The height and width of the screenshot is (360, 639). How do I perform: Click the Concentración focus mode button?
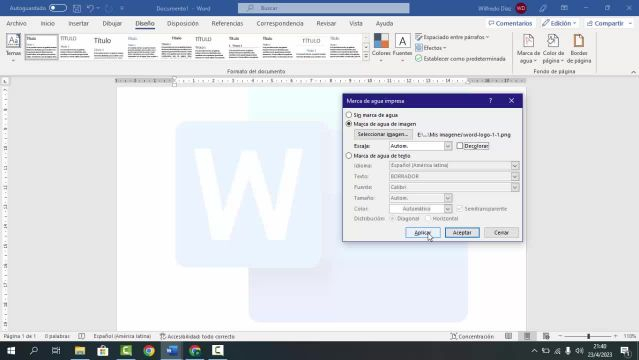coord(472,336)
